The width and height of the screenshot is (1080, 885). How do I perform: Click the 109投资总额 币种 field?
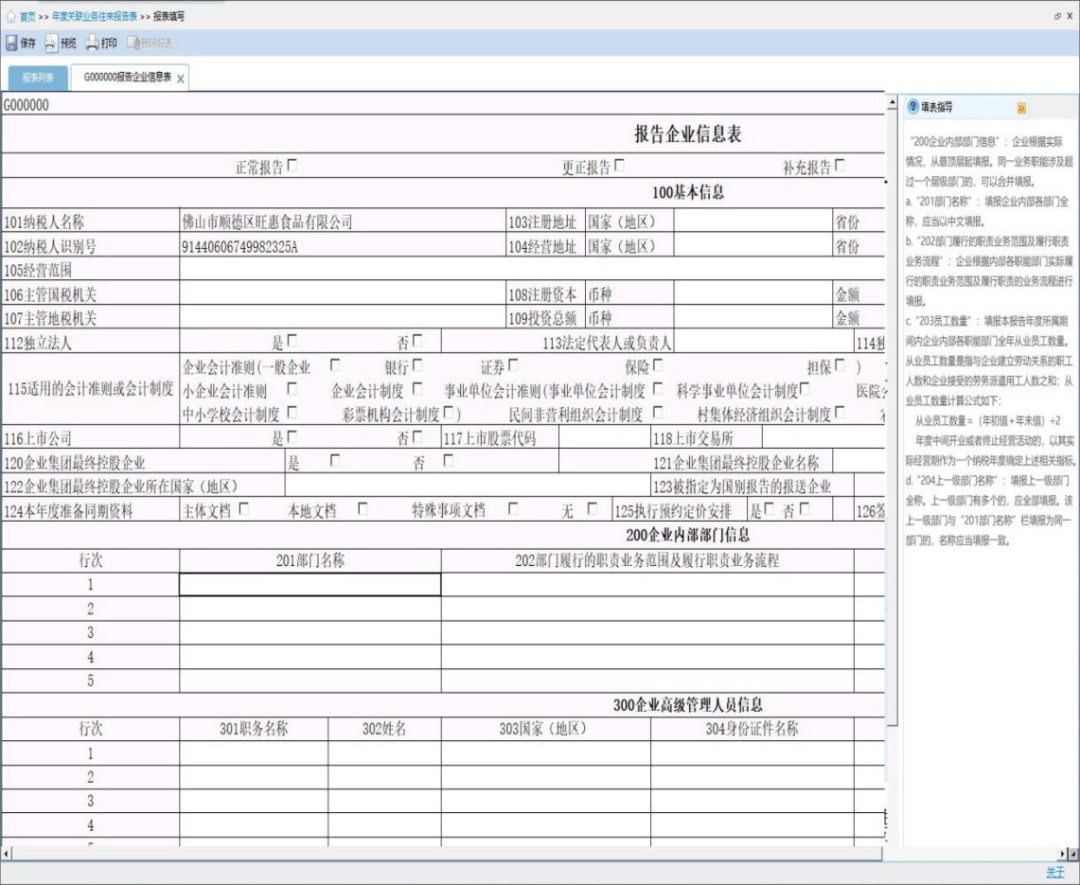[753, 317]
